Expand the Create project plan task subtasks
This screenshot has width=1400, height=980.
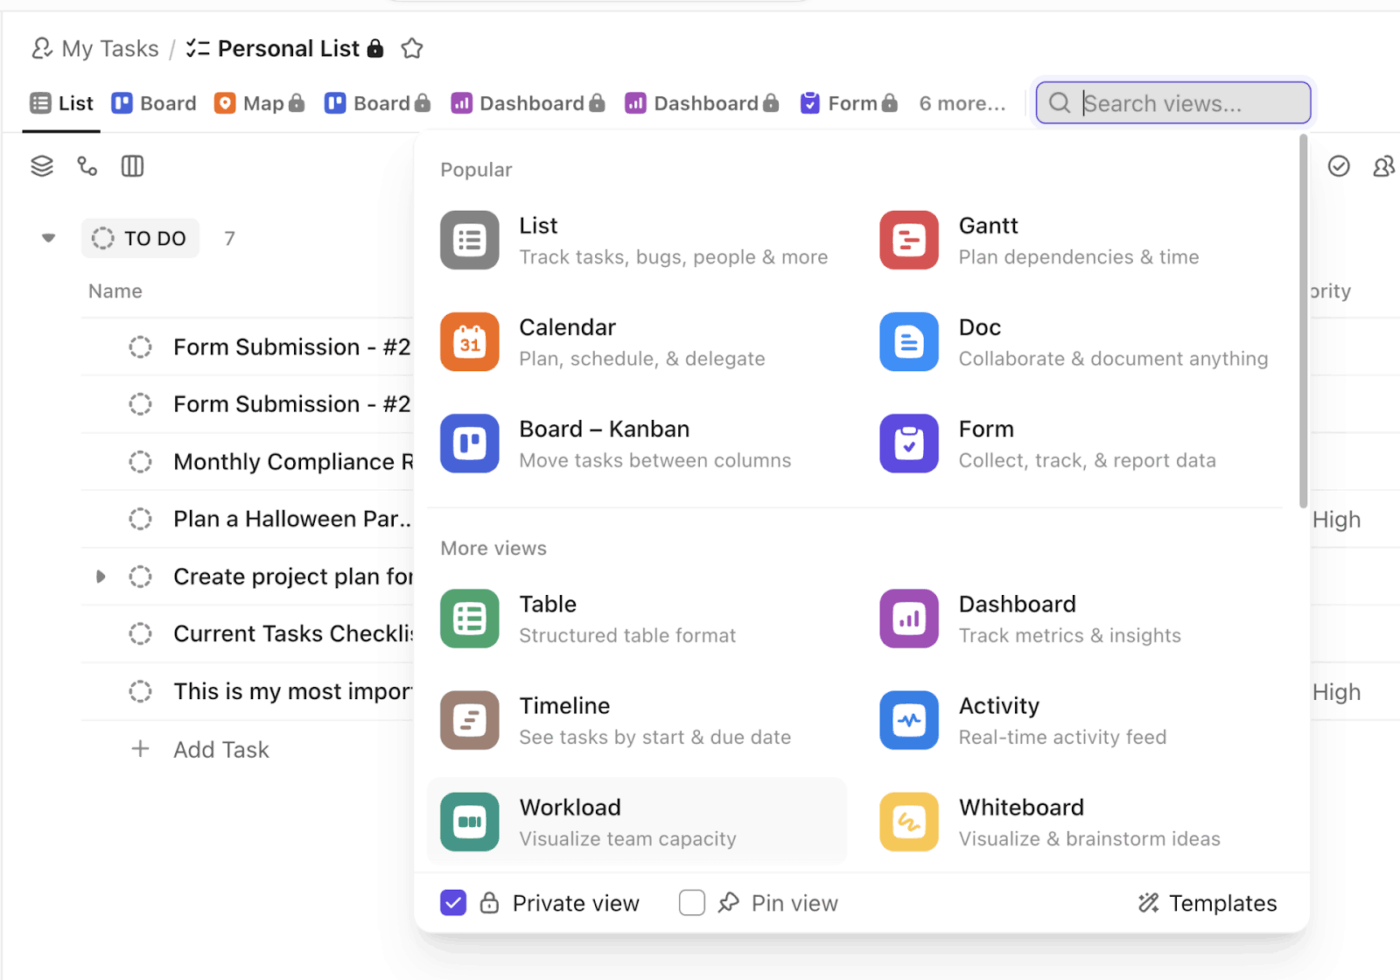click(x=100, y=576)
